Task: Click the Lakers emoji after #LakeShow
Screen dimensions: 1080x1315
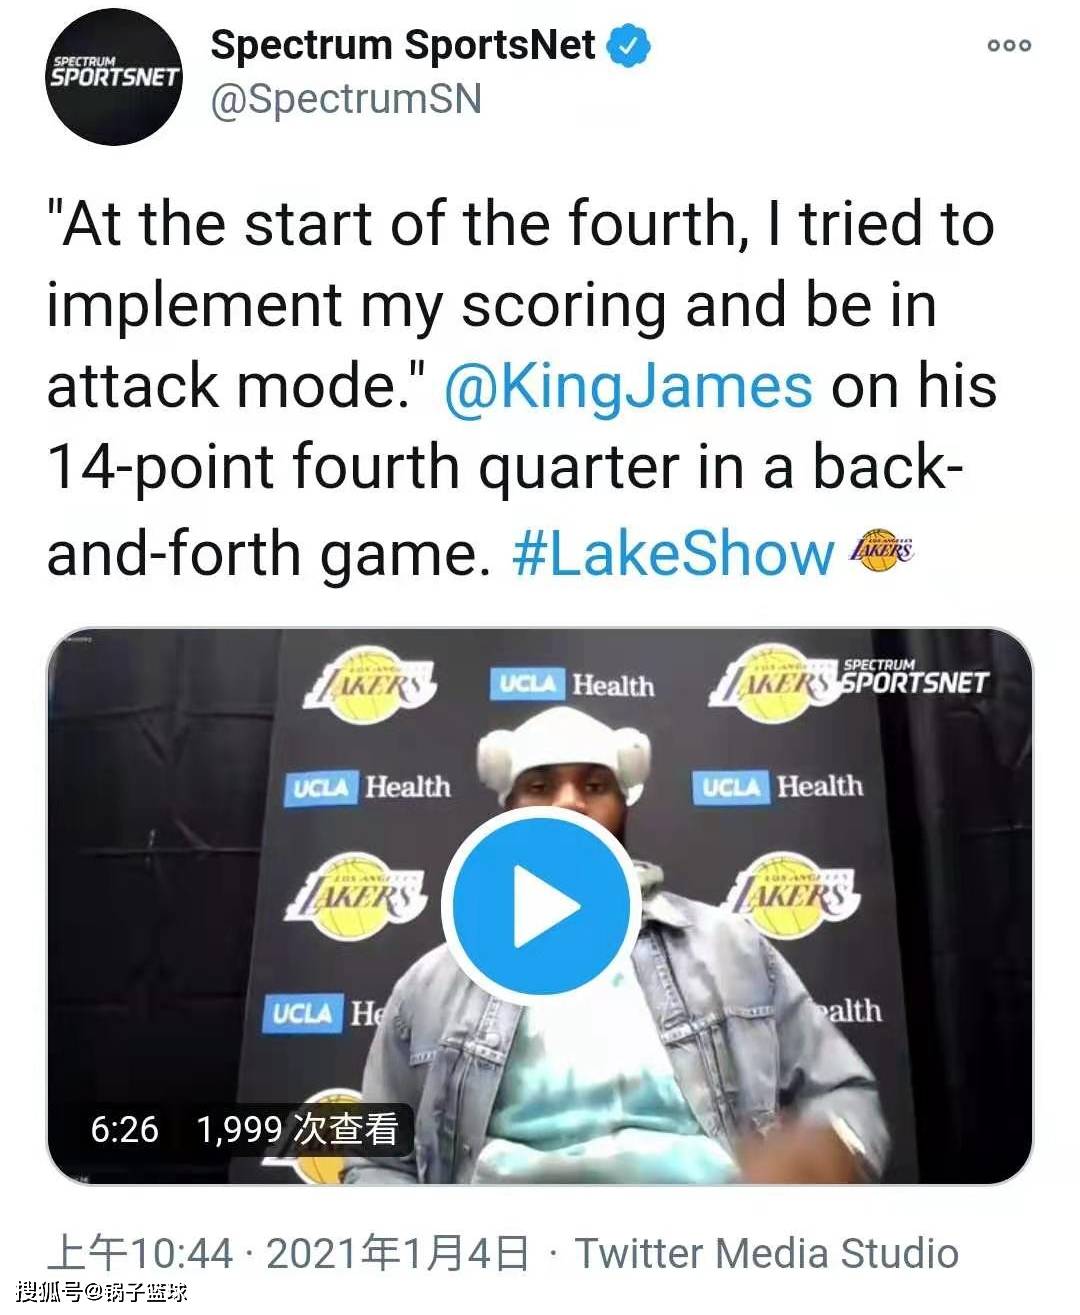Action: 881,550
